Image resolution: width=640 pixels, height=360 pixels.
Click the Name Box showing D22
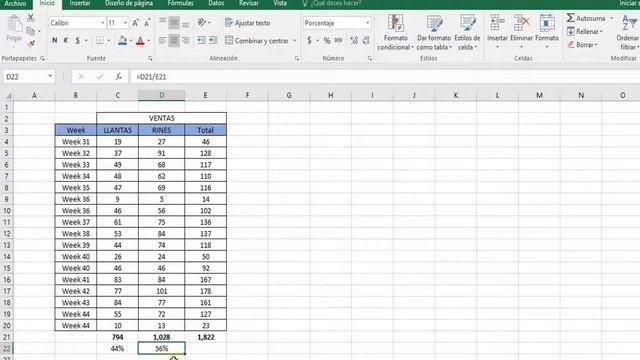click(29, 77)
